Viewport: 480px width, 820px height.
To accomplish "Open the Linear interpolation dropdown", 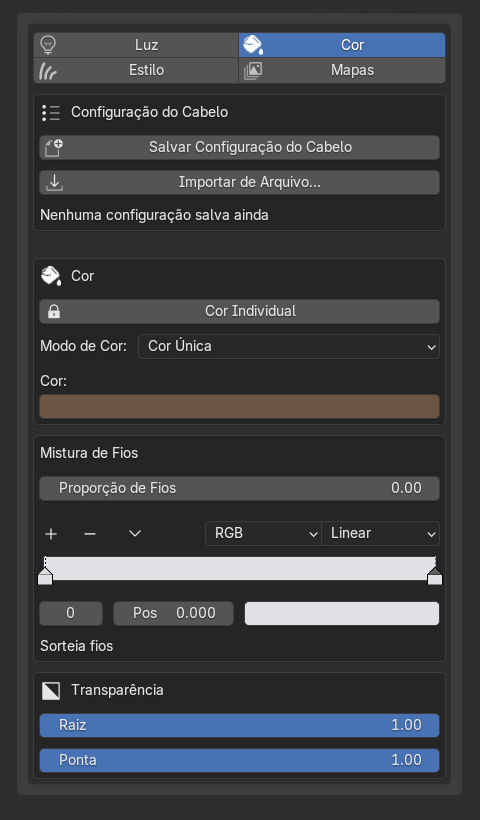I will (381, 533).
